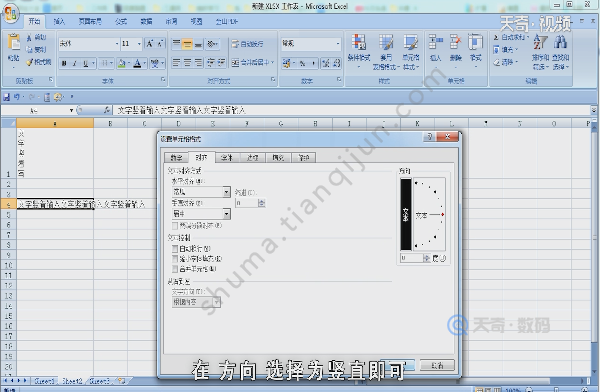600x392 pixels.
Task: Switch to the Fill tab in the dialog
Action: [278, 157]
